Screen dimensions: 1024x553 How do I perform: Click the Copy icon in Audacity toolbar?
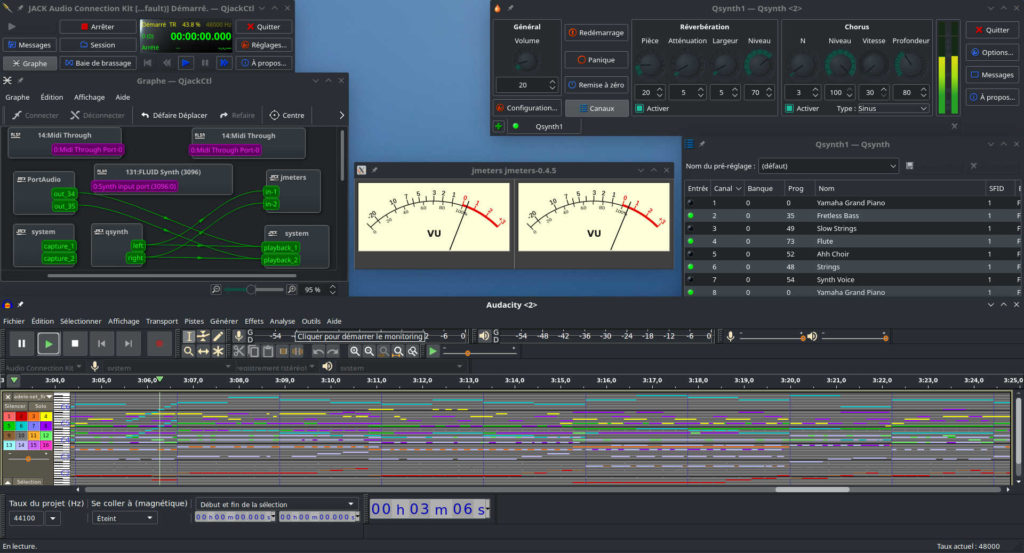pyautogui.click(x=253, y=352)
